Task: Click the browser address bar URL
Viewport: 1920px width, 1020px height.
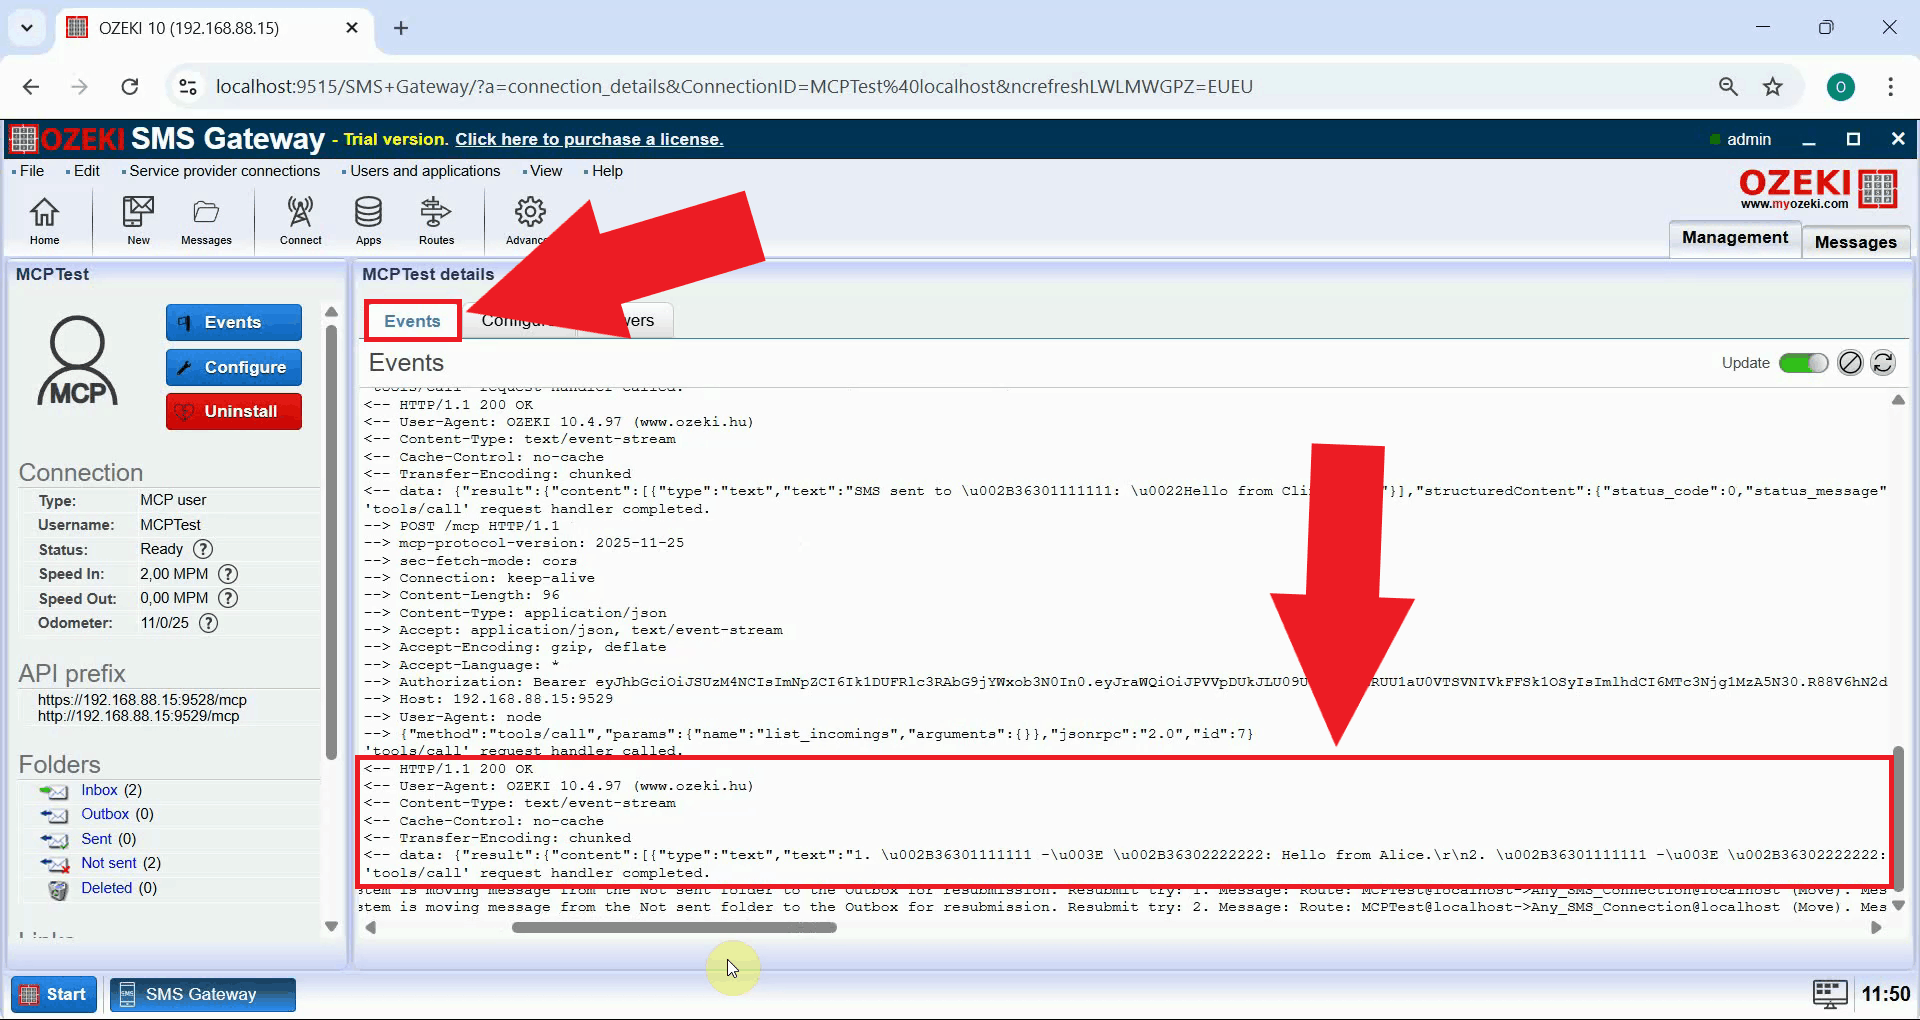Action: pos(734,86)
